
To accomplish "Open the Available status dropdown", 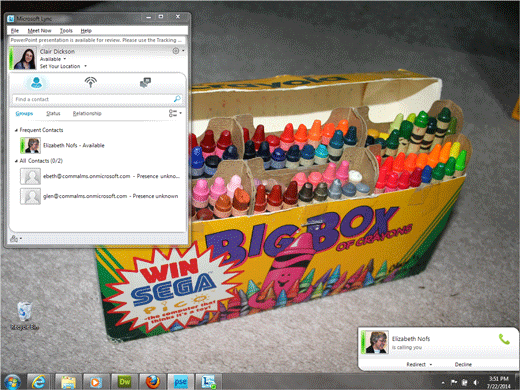I will [x=65, y=59].
